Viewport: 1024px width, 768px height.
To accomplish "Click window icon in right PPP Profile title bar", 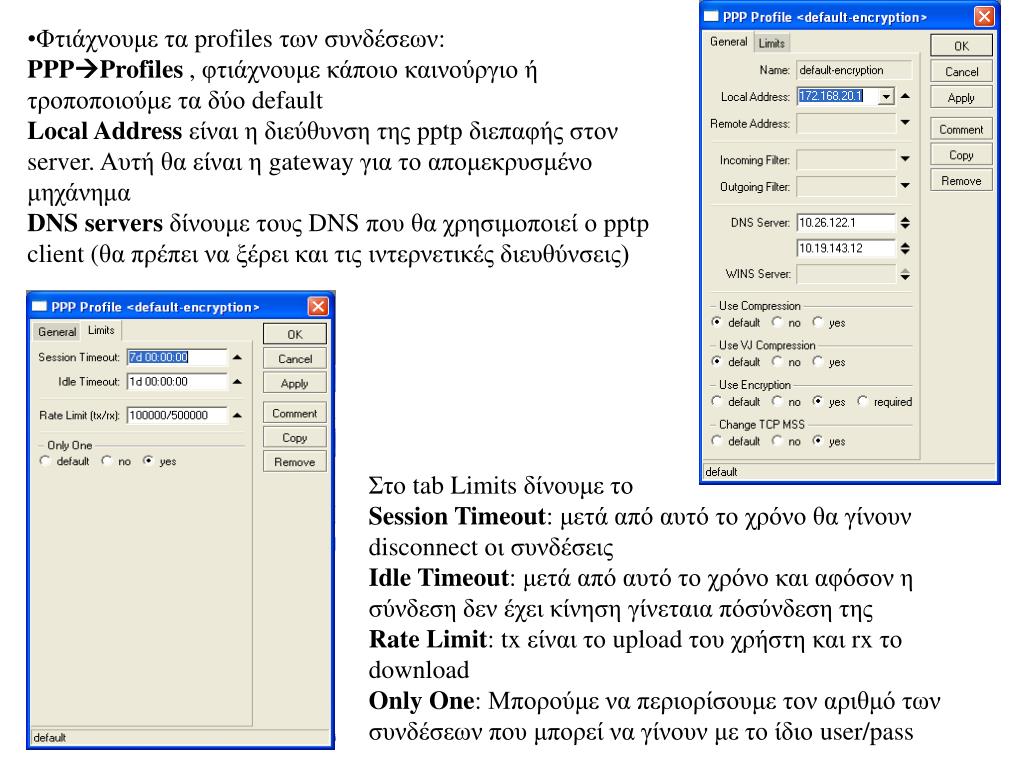I will [x=712, y=16].
